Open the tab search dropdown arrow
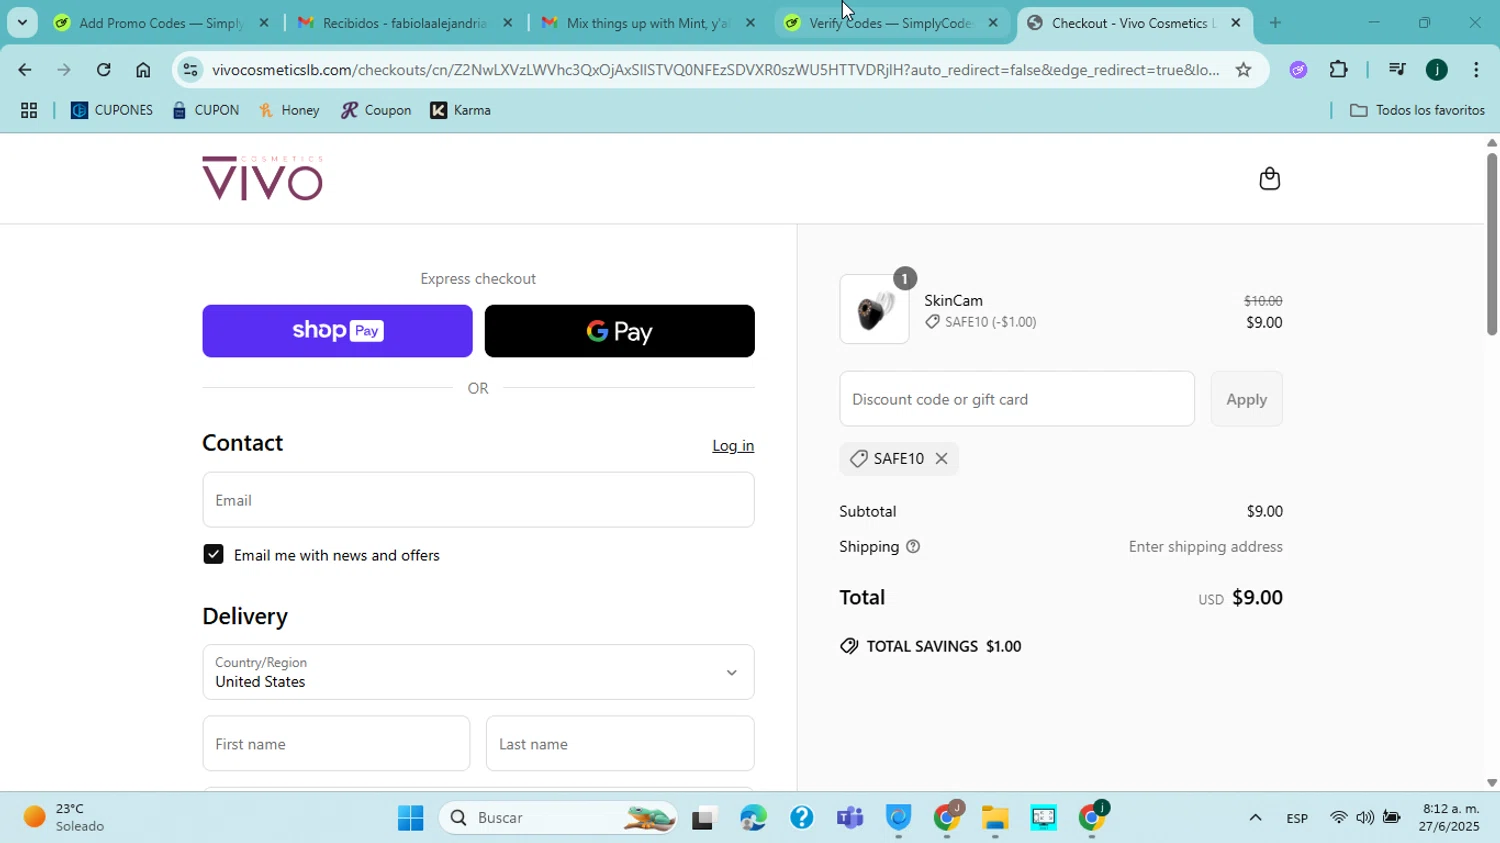Image resolution: width=1500 pixels, height=843 pixels. coord(22,23)
